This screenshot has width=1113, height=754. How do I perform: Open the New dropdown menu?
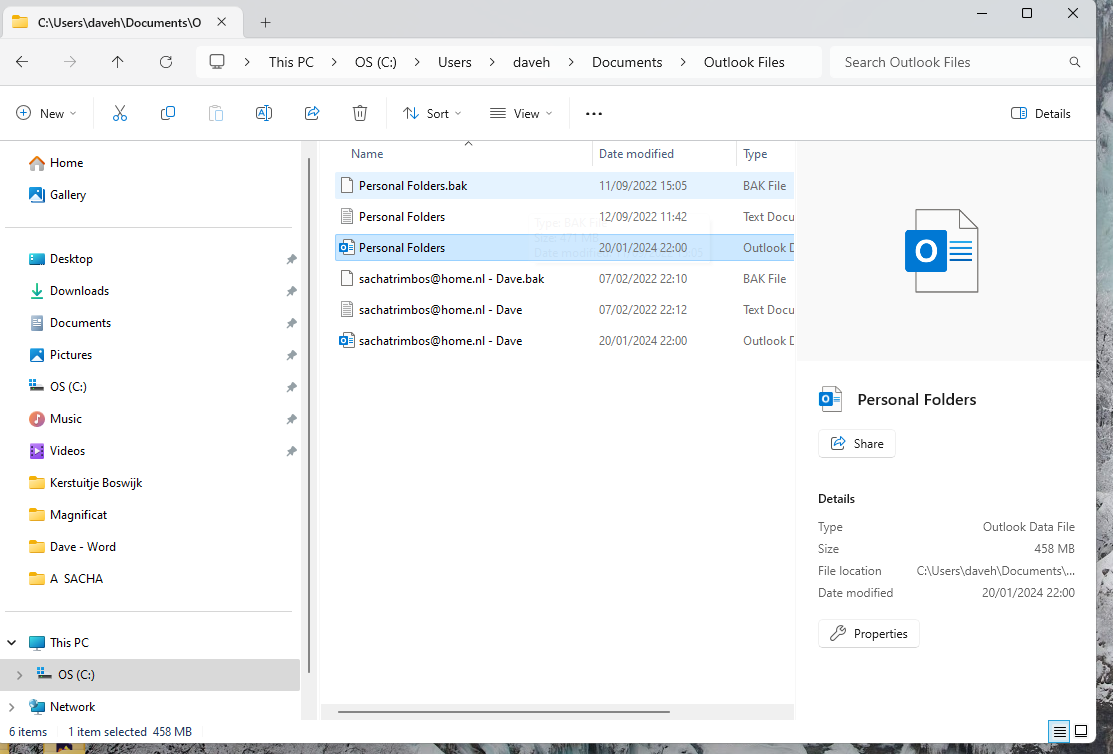[x=46, y=114]
